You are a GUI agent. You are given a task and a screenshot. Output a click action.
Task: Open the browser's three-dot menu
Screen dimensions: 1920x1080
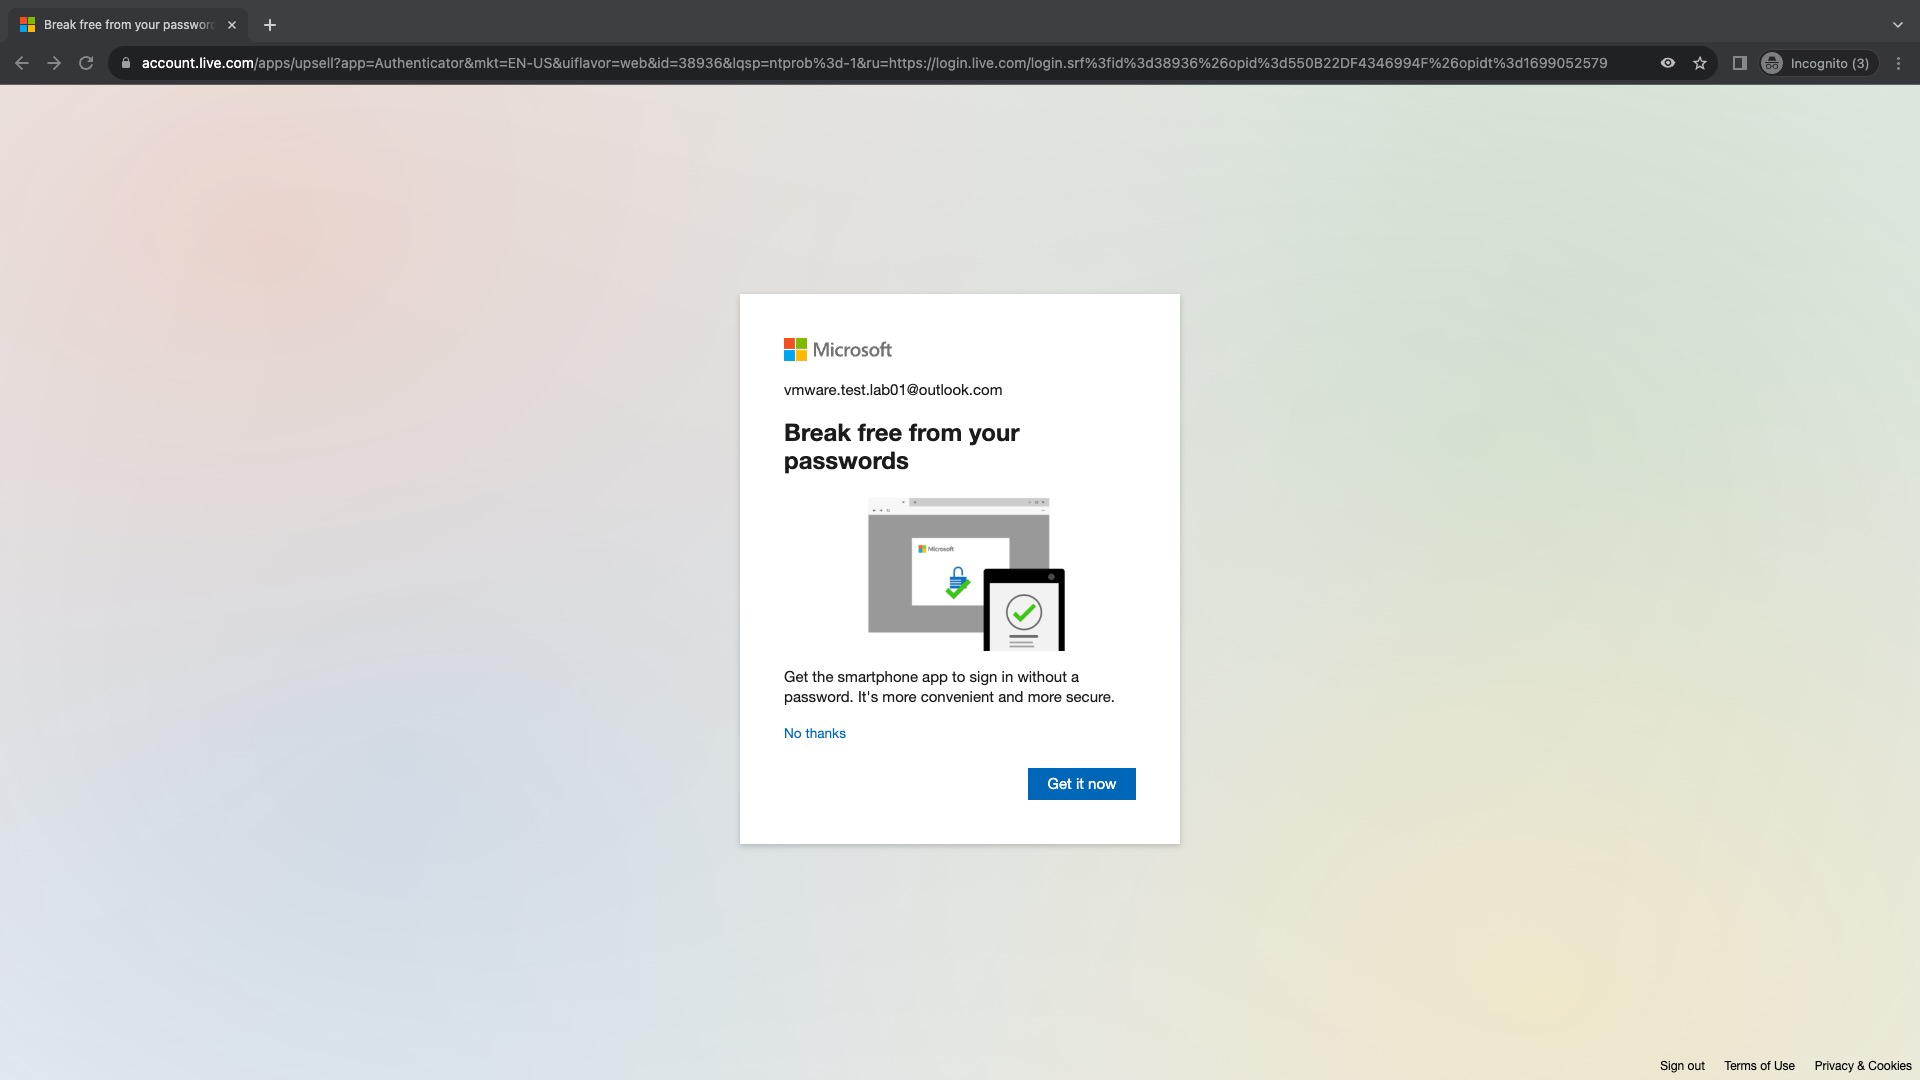(x=1899, y=62)
